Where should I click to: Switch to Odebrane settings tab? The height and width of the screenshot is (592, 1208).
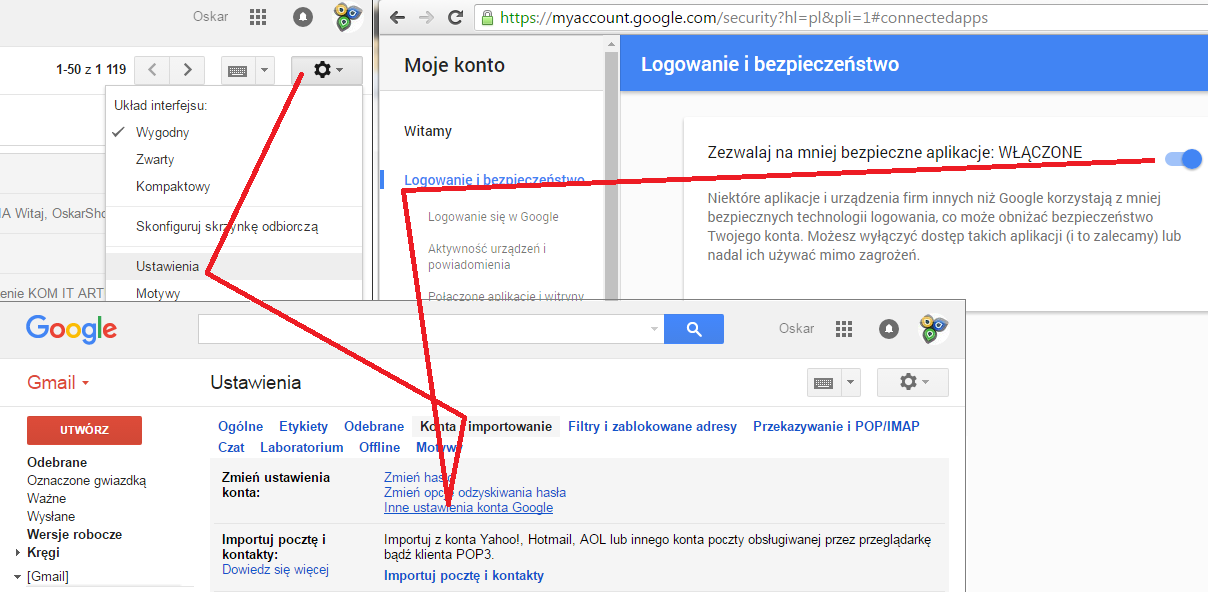pyautogui.click(x=374, y=426)
